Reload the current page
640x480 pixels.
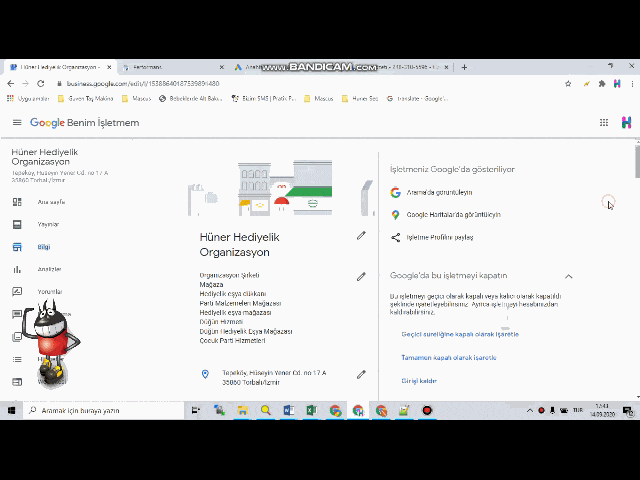pyautogui.click(x=40, y=84)
